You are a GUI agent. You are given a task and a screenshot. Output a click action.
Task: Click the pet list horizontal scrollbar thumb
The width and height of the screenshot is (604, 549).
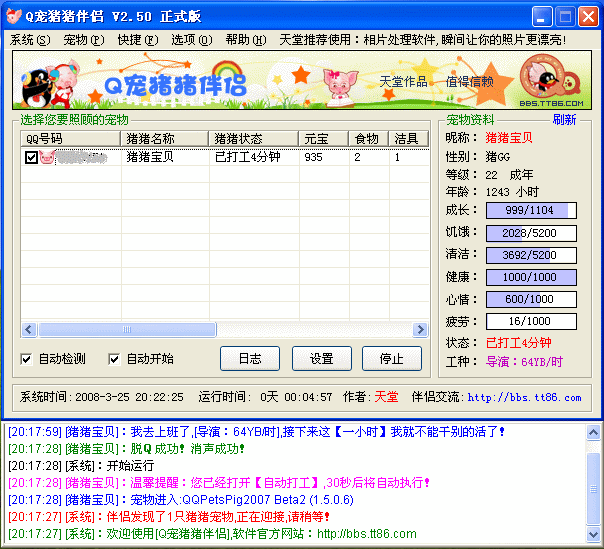point(127,330)
